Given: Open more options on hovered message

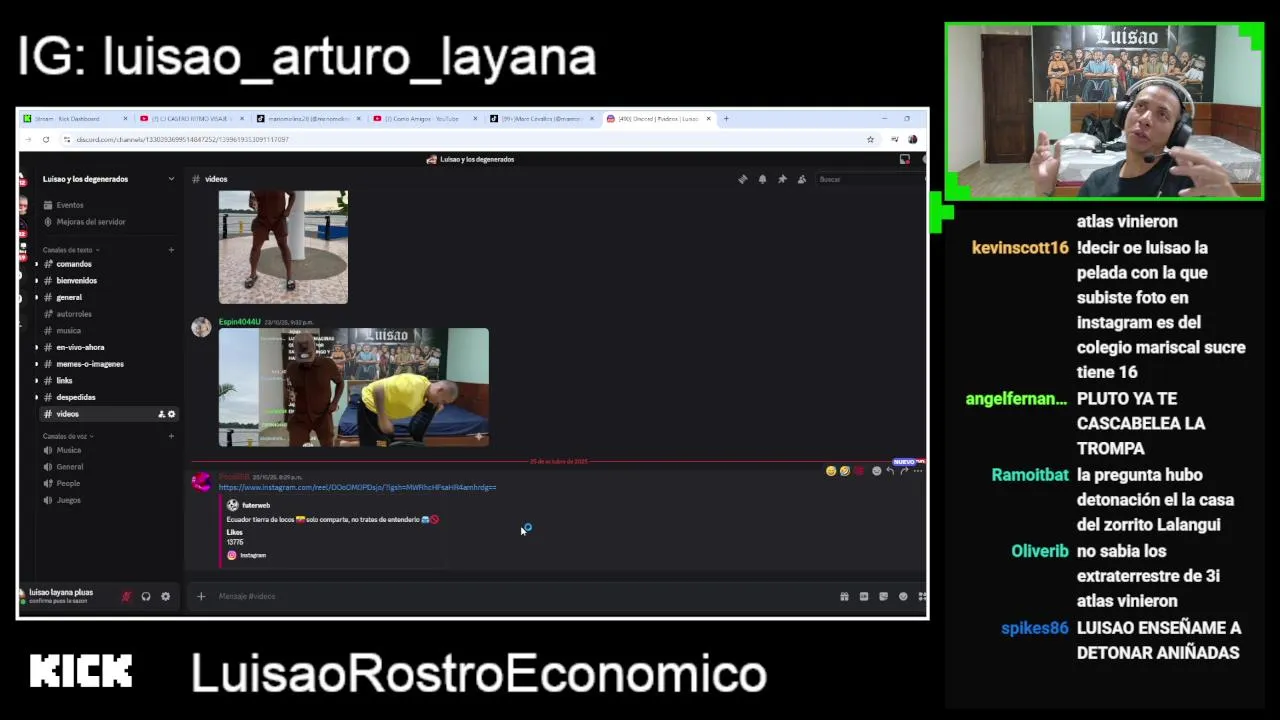Looking at the screenshot, I should point(917,470).
